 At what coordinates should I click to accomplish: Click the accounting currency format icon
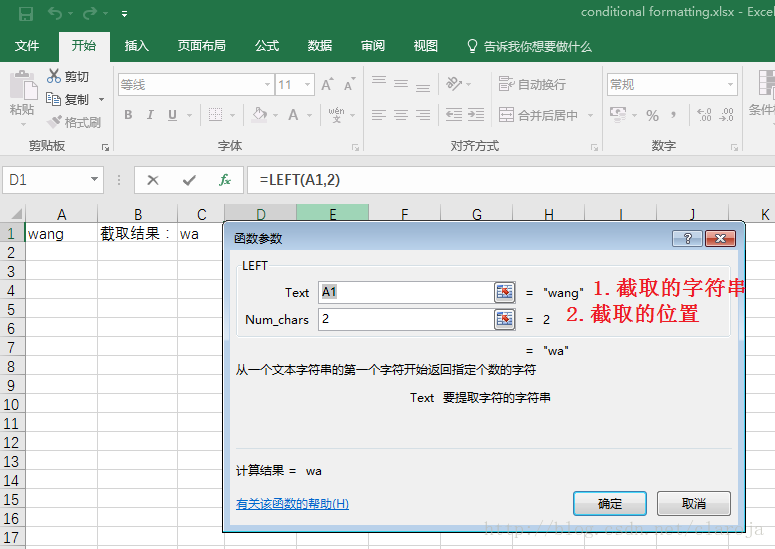(x=618, y=115)
